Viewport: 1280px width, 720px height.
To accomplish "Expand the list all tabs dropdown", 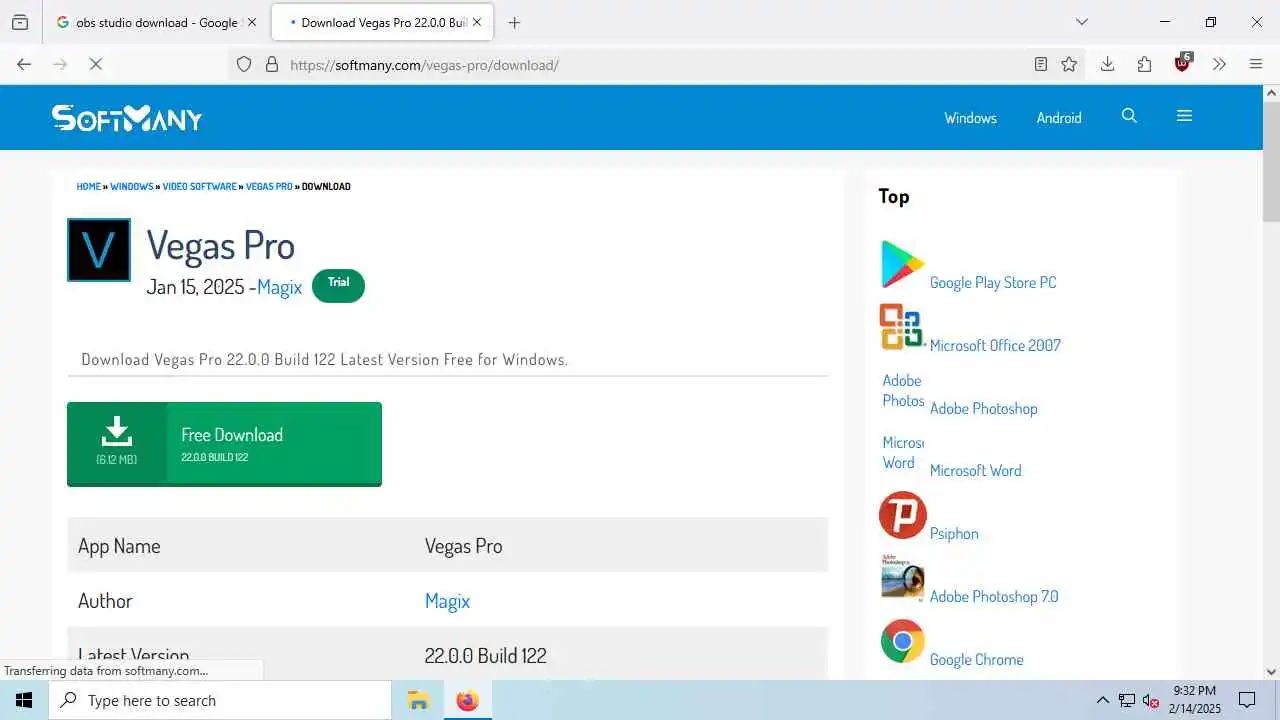I will 1081,22.
